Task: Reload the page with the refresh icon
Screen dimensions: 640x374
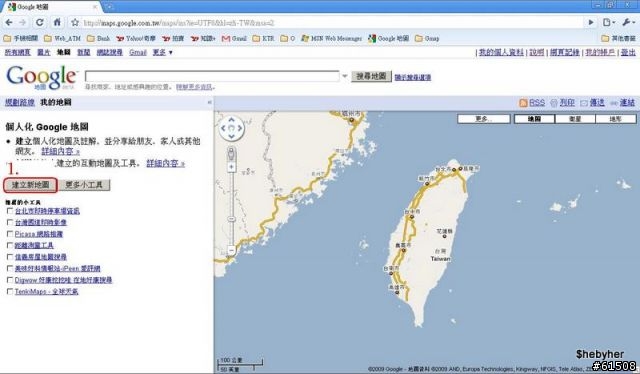Action: pyautogui.click(x=40, y=22)
